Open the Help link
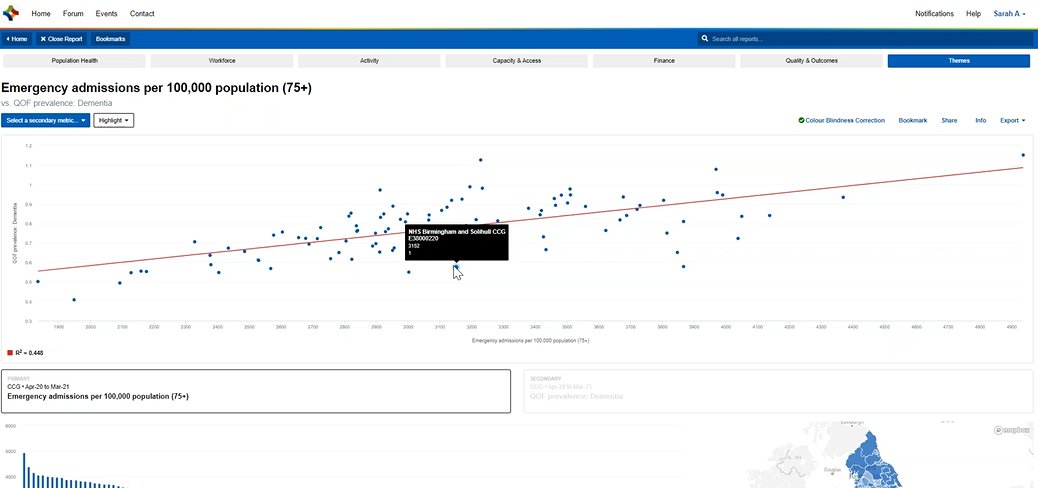1038x488 pixels. click(973, 13)
